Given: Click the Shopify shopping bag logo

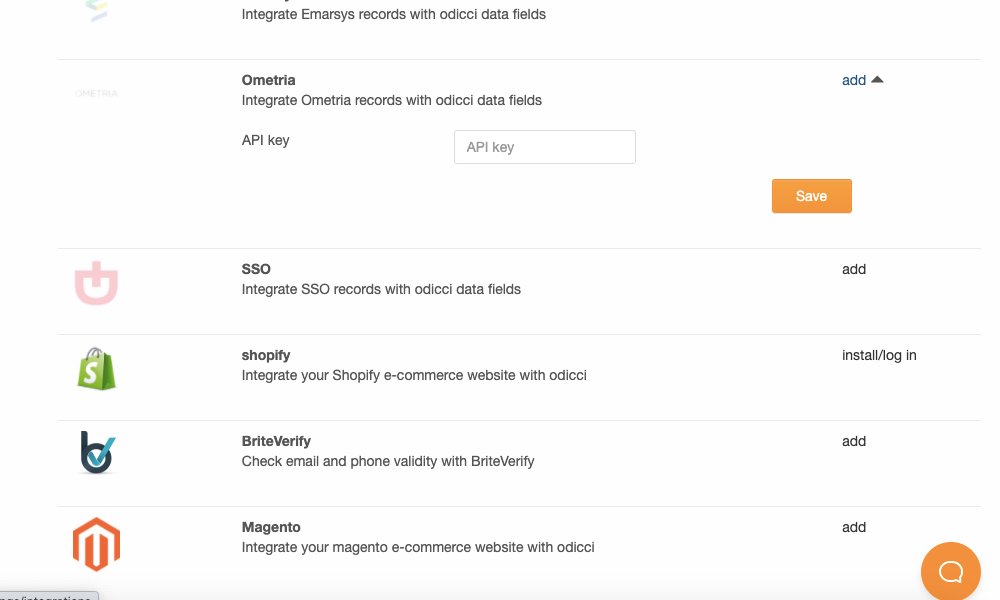Looking at the screenshot, I should click(97, 369).
